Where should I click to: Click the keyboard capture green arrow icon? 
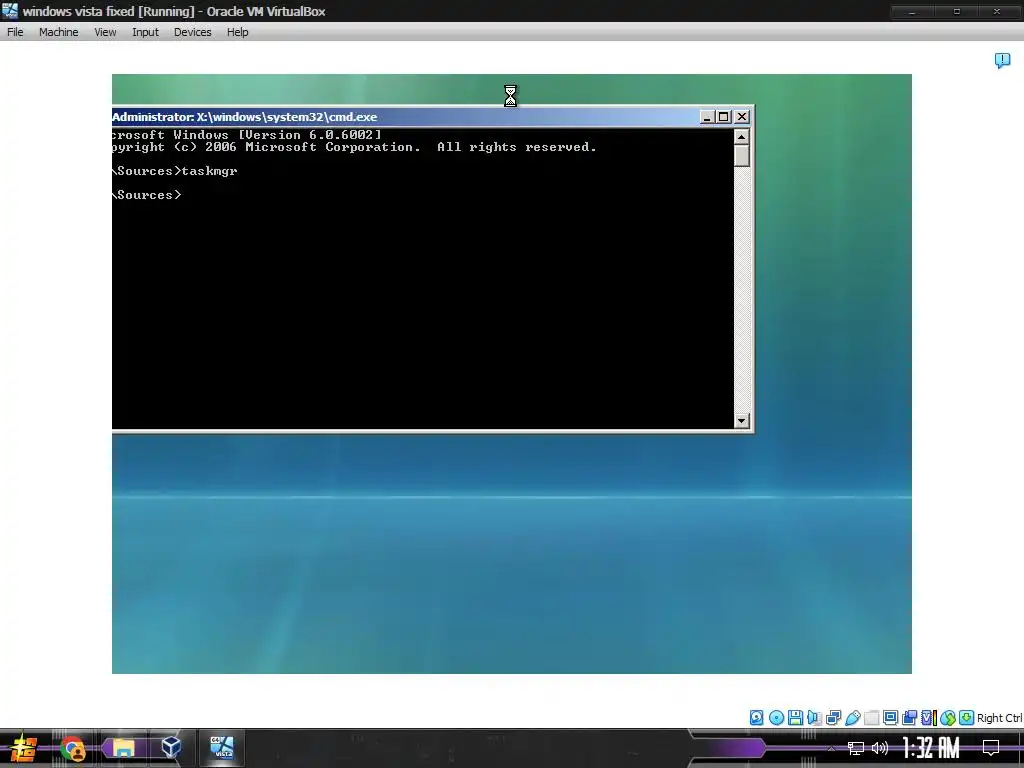(x=967, y=718)
